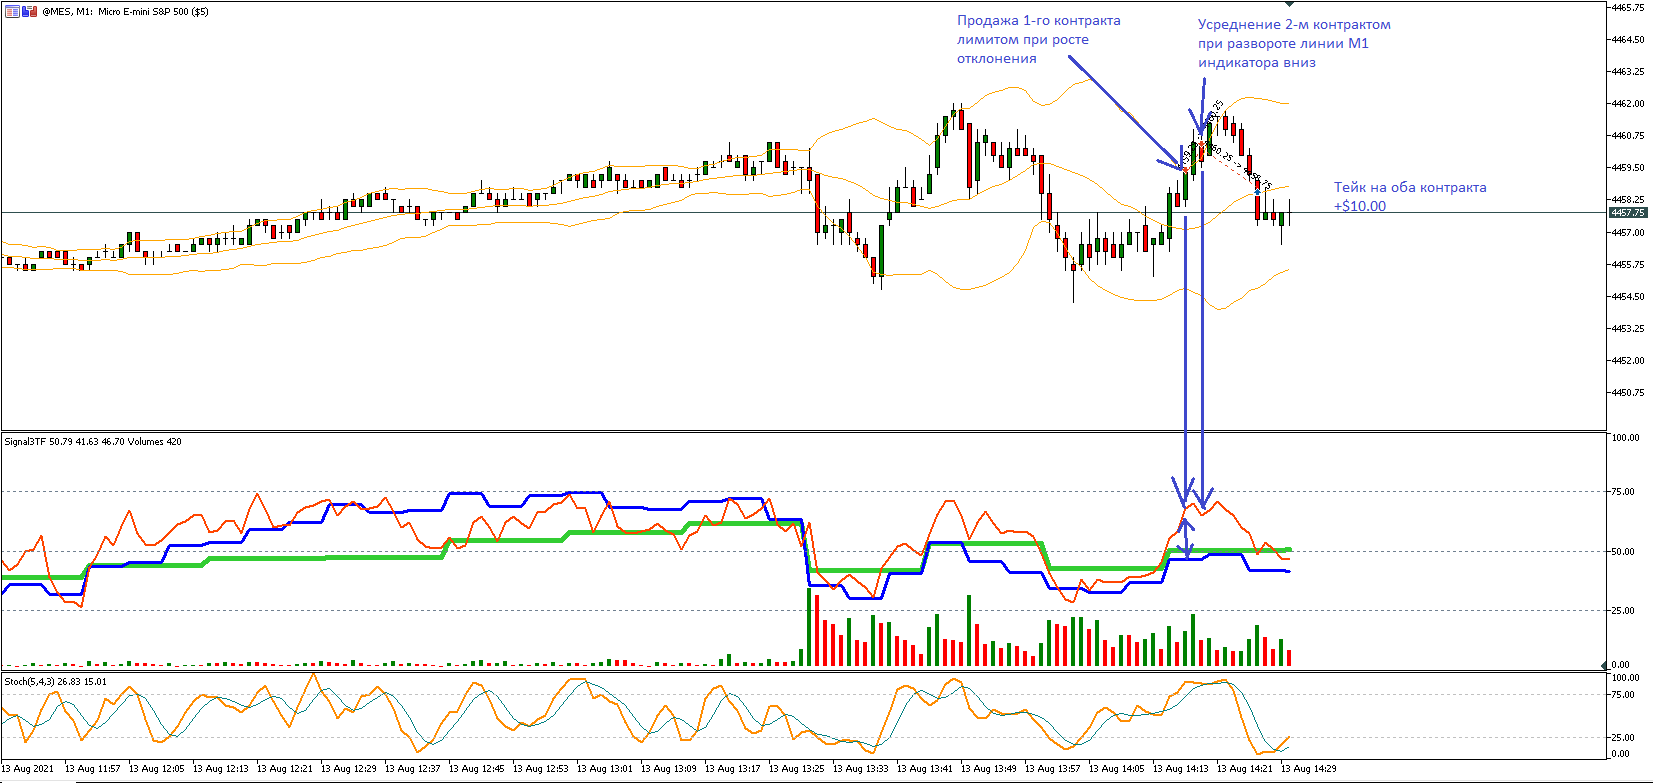1653x783 pixels.
Task: Click the '13 Aug 13:09' time label
Action: (669, 769)
